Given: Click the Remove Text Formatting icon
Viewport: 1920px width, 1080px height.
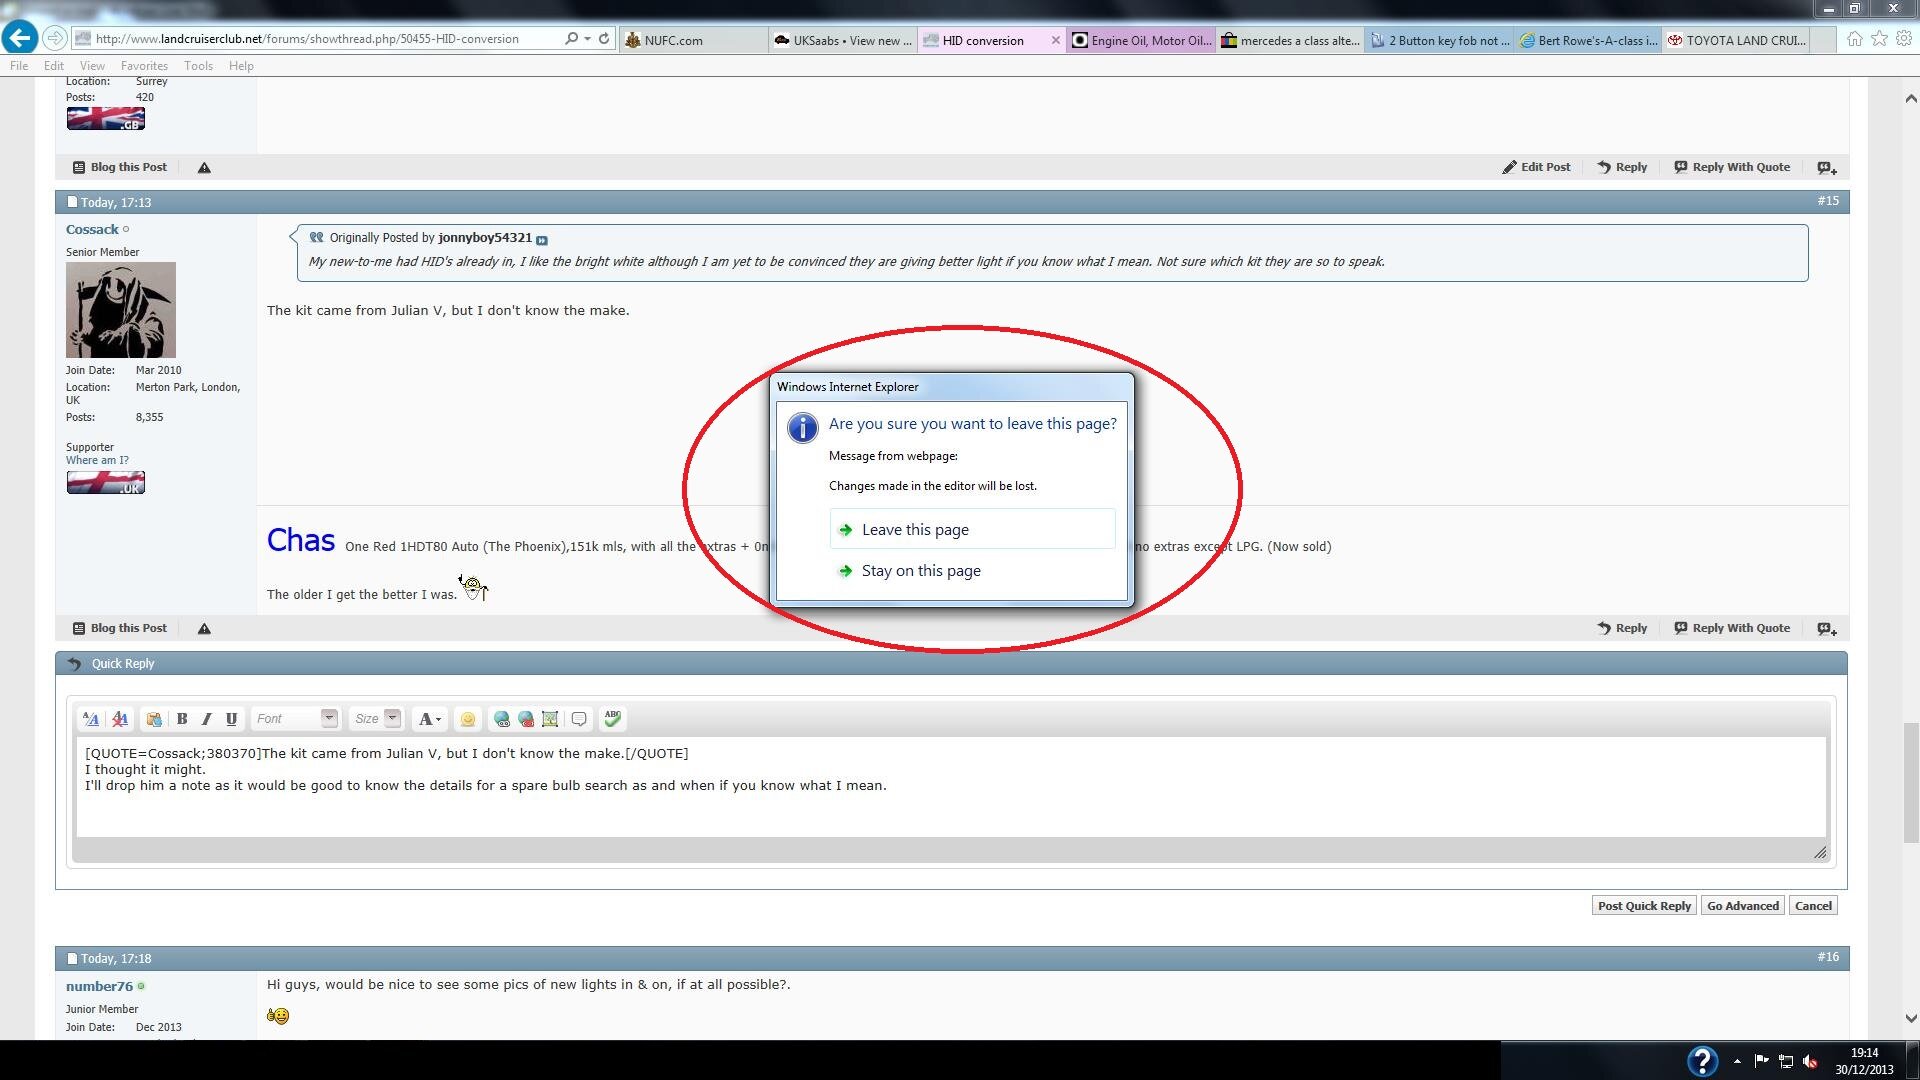Looking at the screenshot, I should [x=120, y=718].
